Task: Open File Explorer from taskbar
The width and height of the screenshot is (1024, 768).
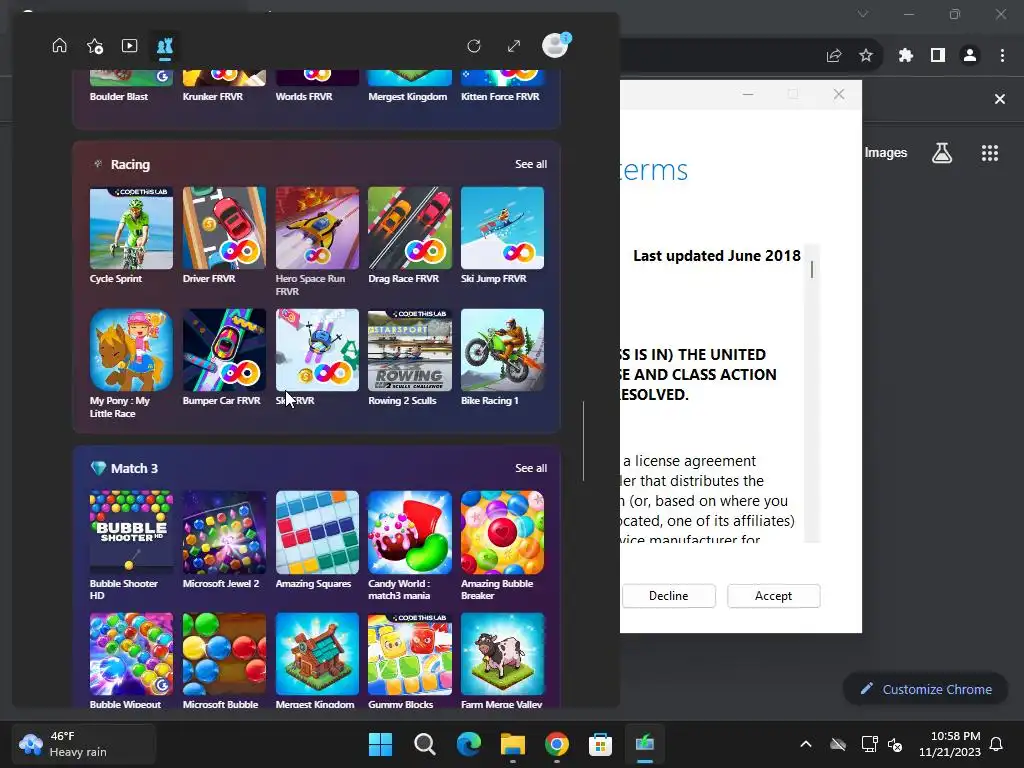Action: point(513,744)
